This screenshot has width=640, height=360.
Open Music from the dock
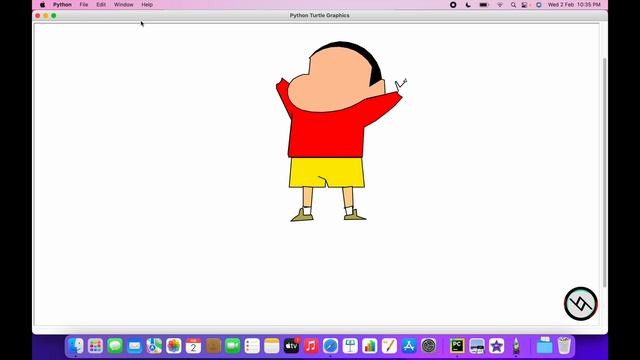click(311, 346)
